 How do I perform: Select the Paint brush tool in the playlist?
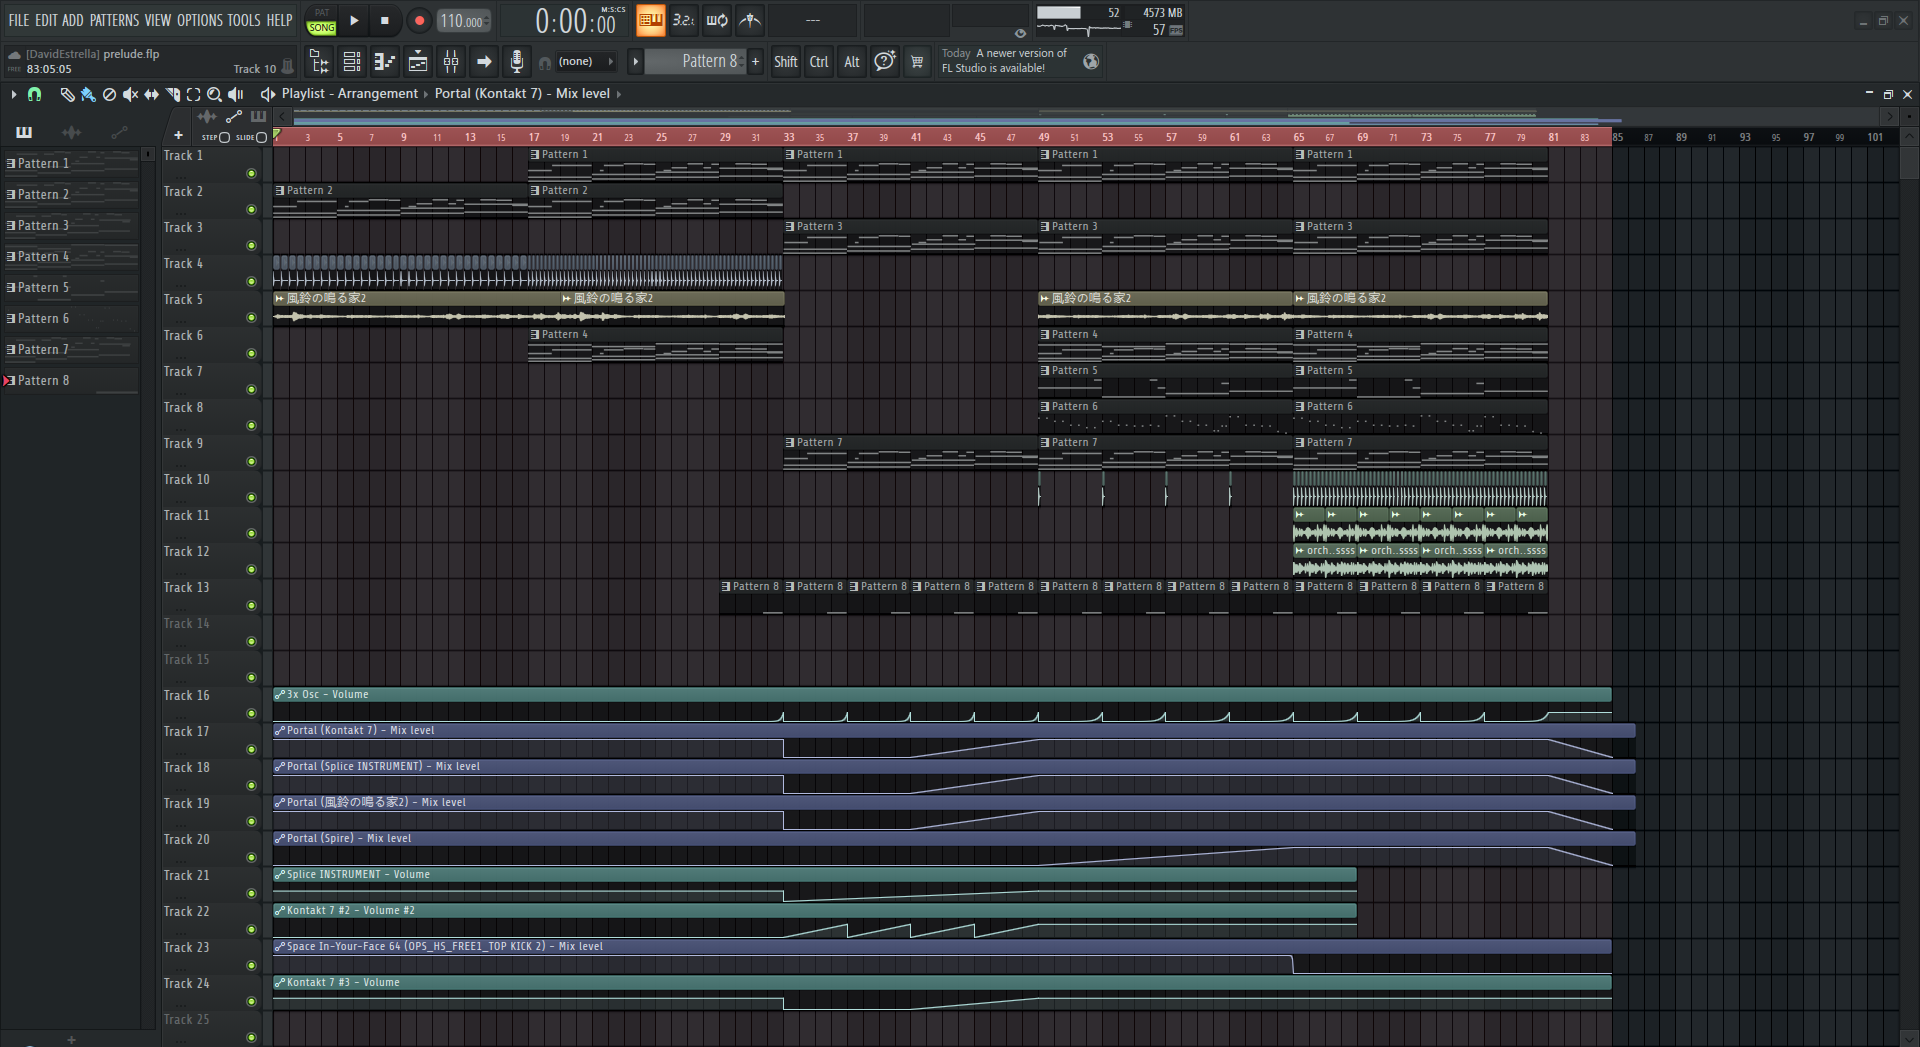pyautogui.click(x=88, y=94)
